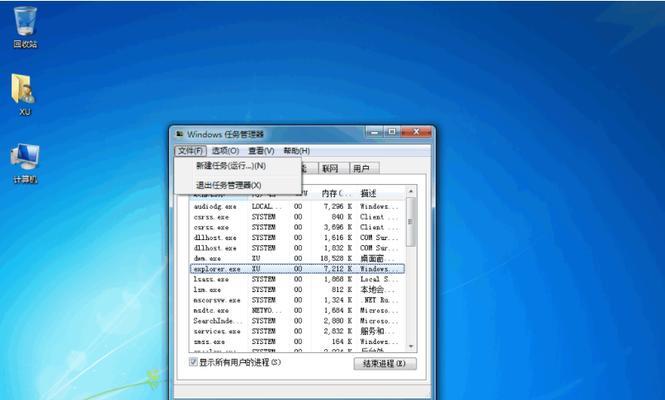Select the dllhost.exe row using 1,832 K
The image size is (665, 400).
pyautogui.click(x=297, y=248)
